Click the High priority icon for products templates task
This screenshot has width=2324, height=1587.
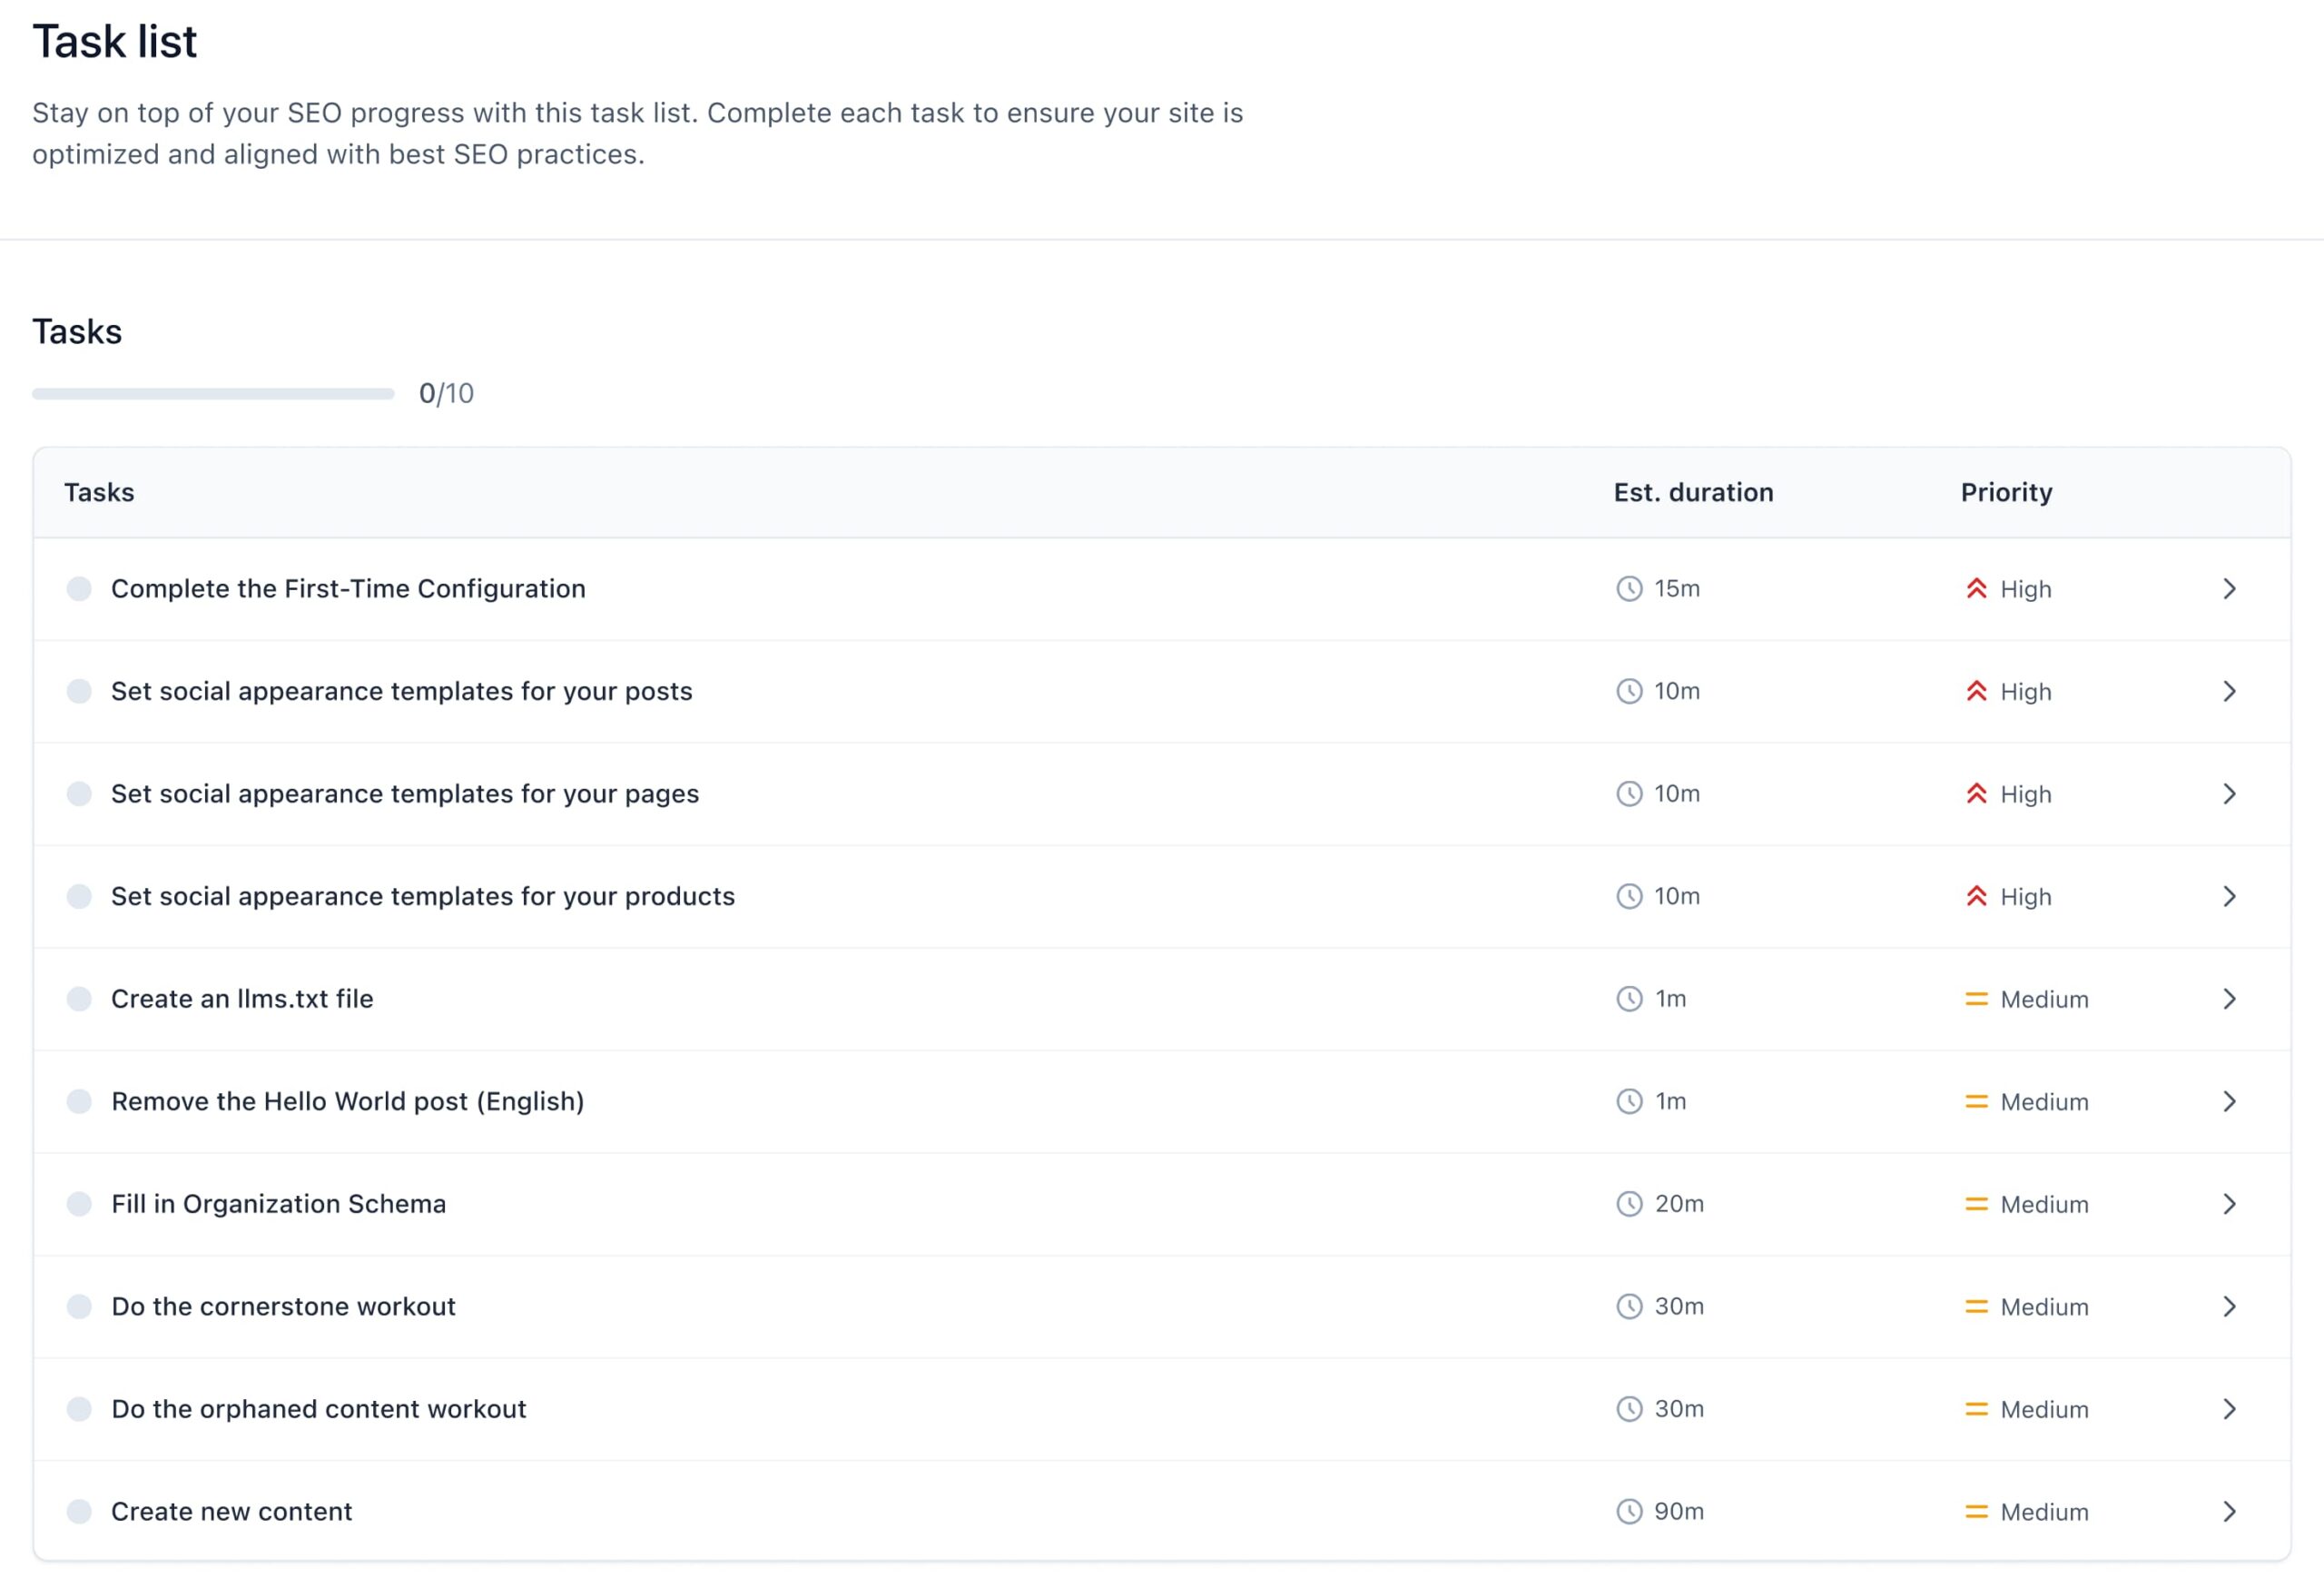[1977, 897]
